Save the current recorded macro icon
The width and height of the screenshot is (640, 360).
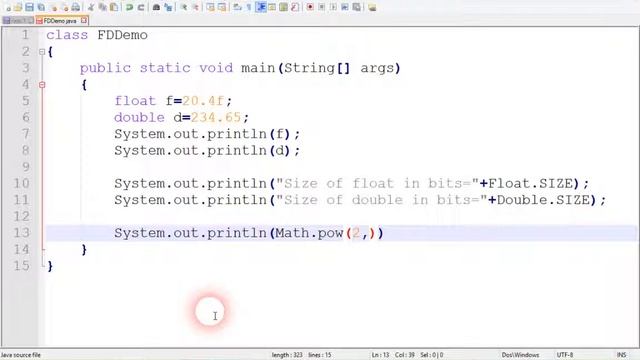[x=356, y=7]
